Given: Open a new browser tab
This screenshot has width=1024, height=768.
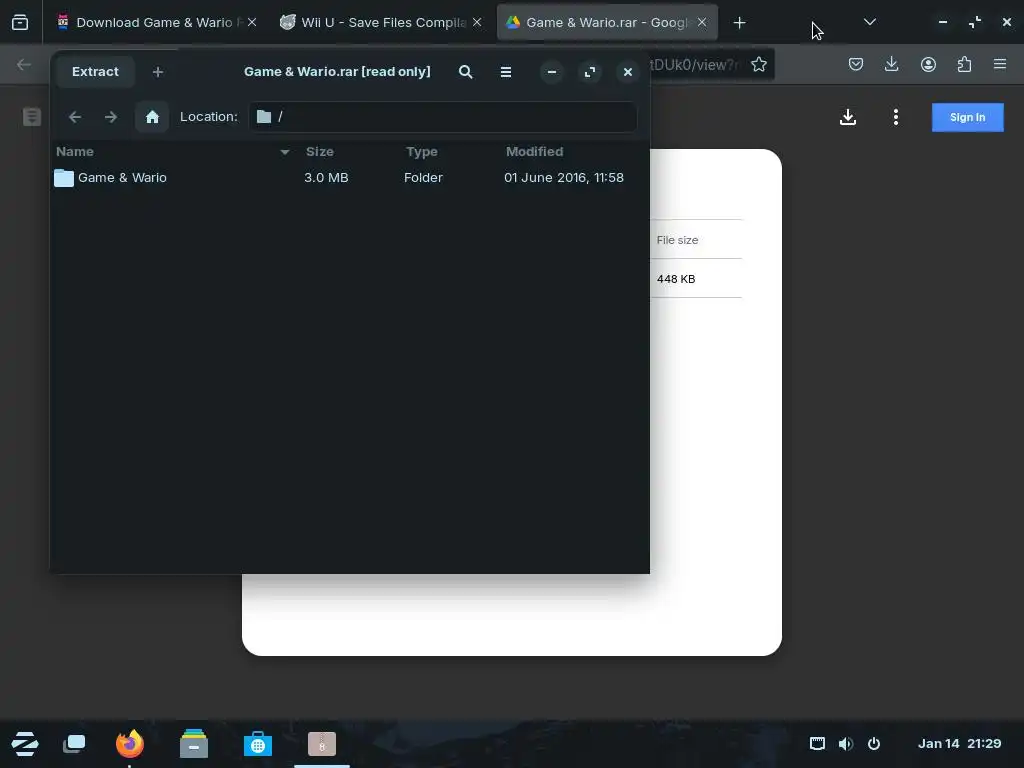Looking at the screenshot, I should coord(739,23).
